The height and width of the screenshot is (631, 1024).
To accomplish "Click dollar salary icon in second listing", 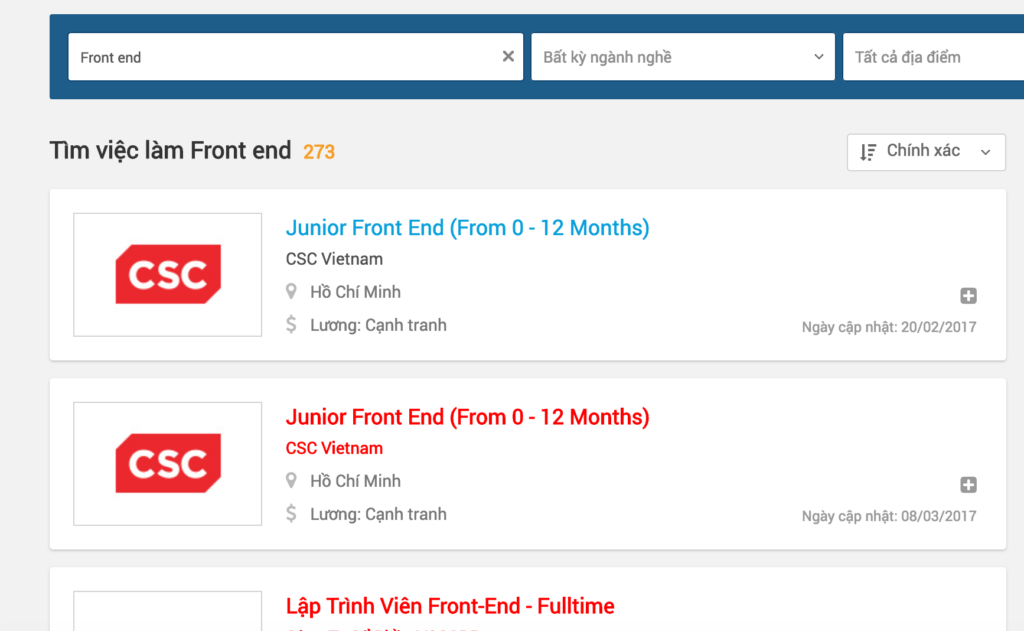I will (x=291, y=513).
